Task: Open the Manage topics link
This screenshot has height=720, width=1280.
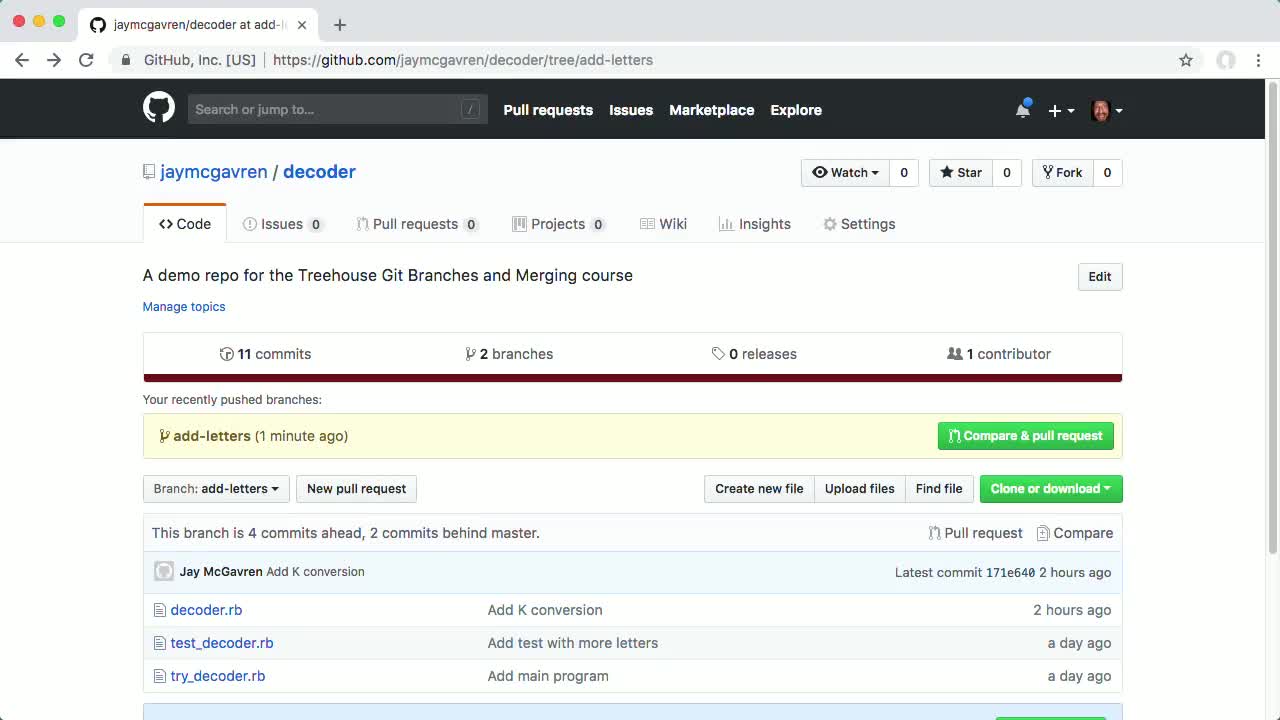Action: tap(184, 306)
